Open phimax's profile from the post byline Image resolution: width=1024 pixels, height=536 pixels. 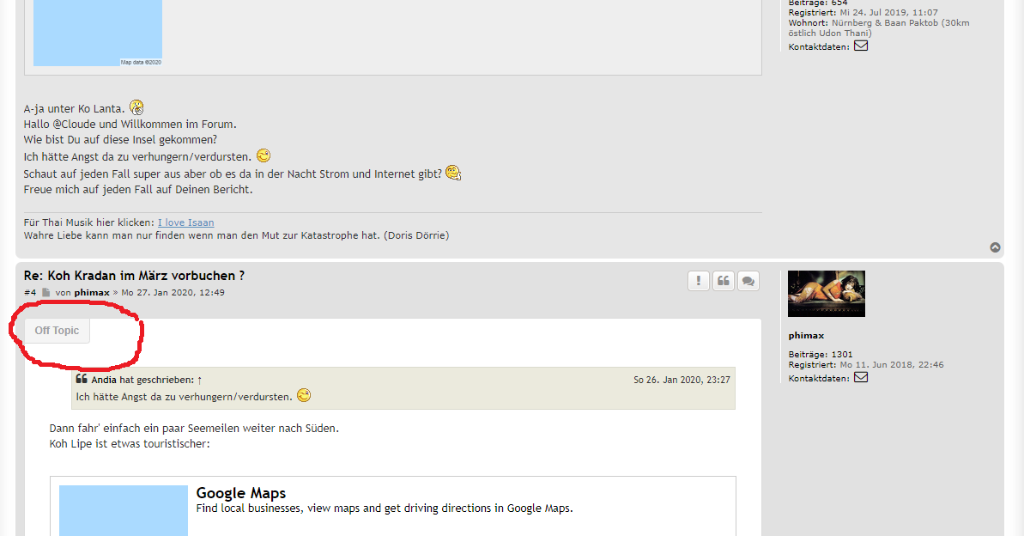coord(91,292)
